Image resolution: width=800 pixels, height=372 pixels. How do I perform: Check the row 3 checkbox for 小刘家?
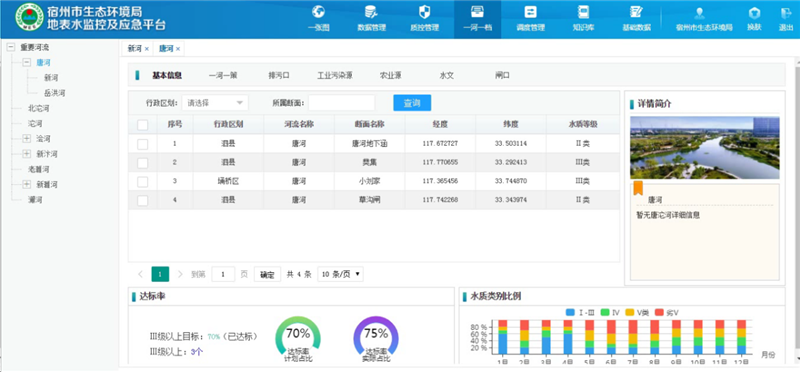point(143,182)
